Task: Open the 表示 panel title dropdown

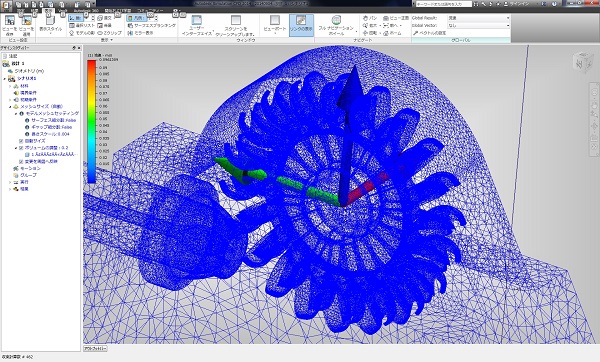Action: point(107,40)
